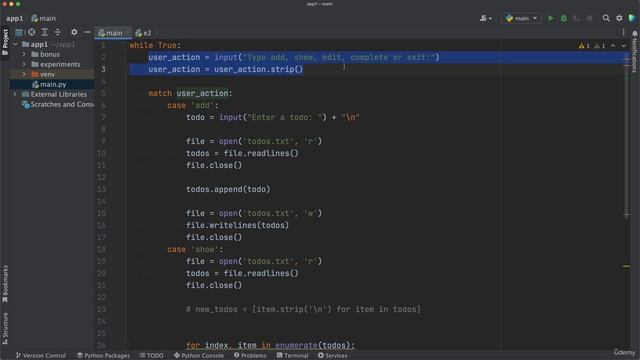Click main in navigation breadcrumb
640x360 pixels.
pyautogui.click(x=43, y=18)
